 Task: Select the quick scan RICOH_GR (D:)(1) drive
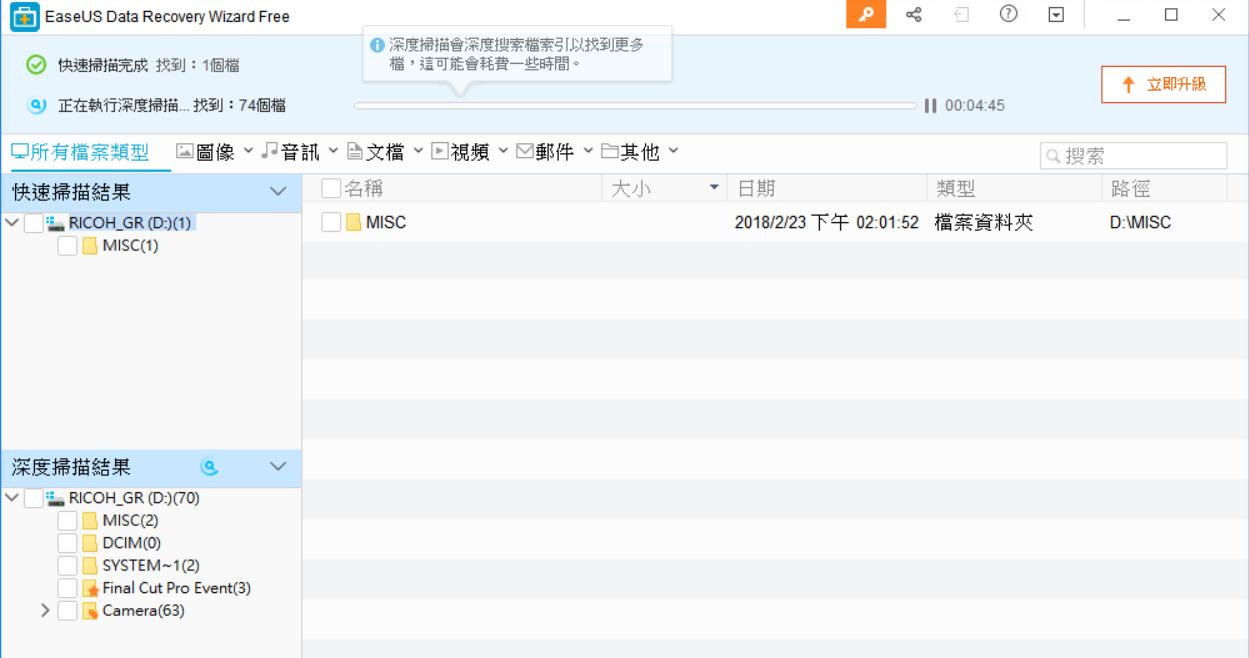(x=130, y=223)
